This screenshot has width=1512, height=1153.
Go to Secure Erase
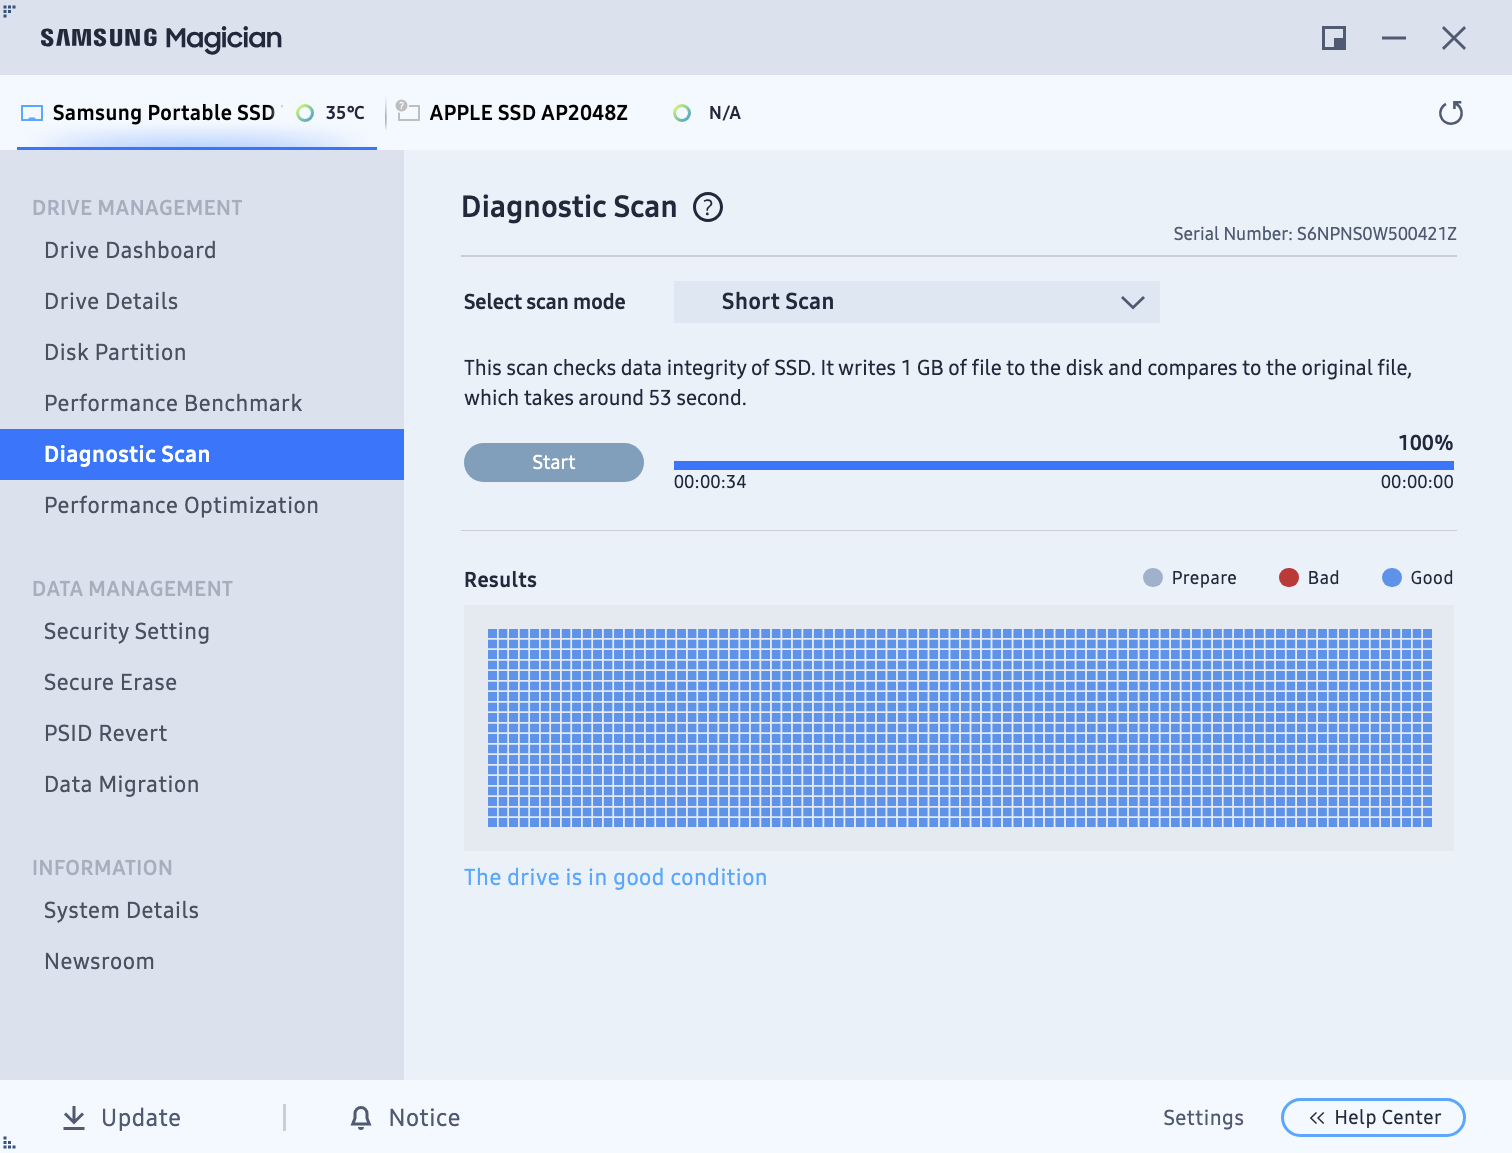[202, 682]
